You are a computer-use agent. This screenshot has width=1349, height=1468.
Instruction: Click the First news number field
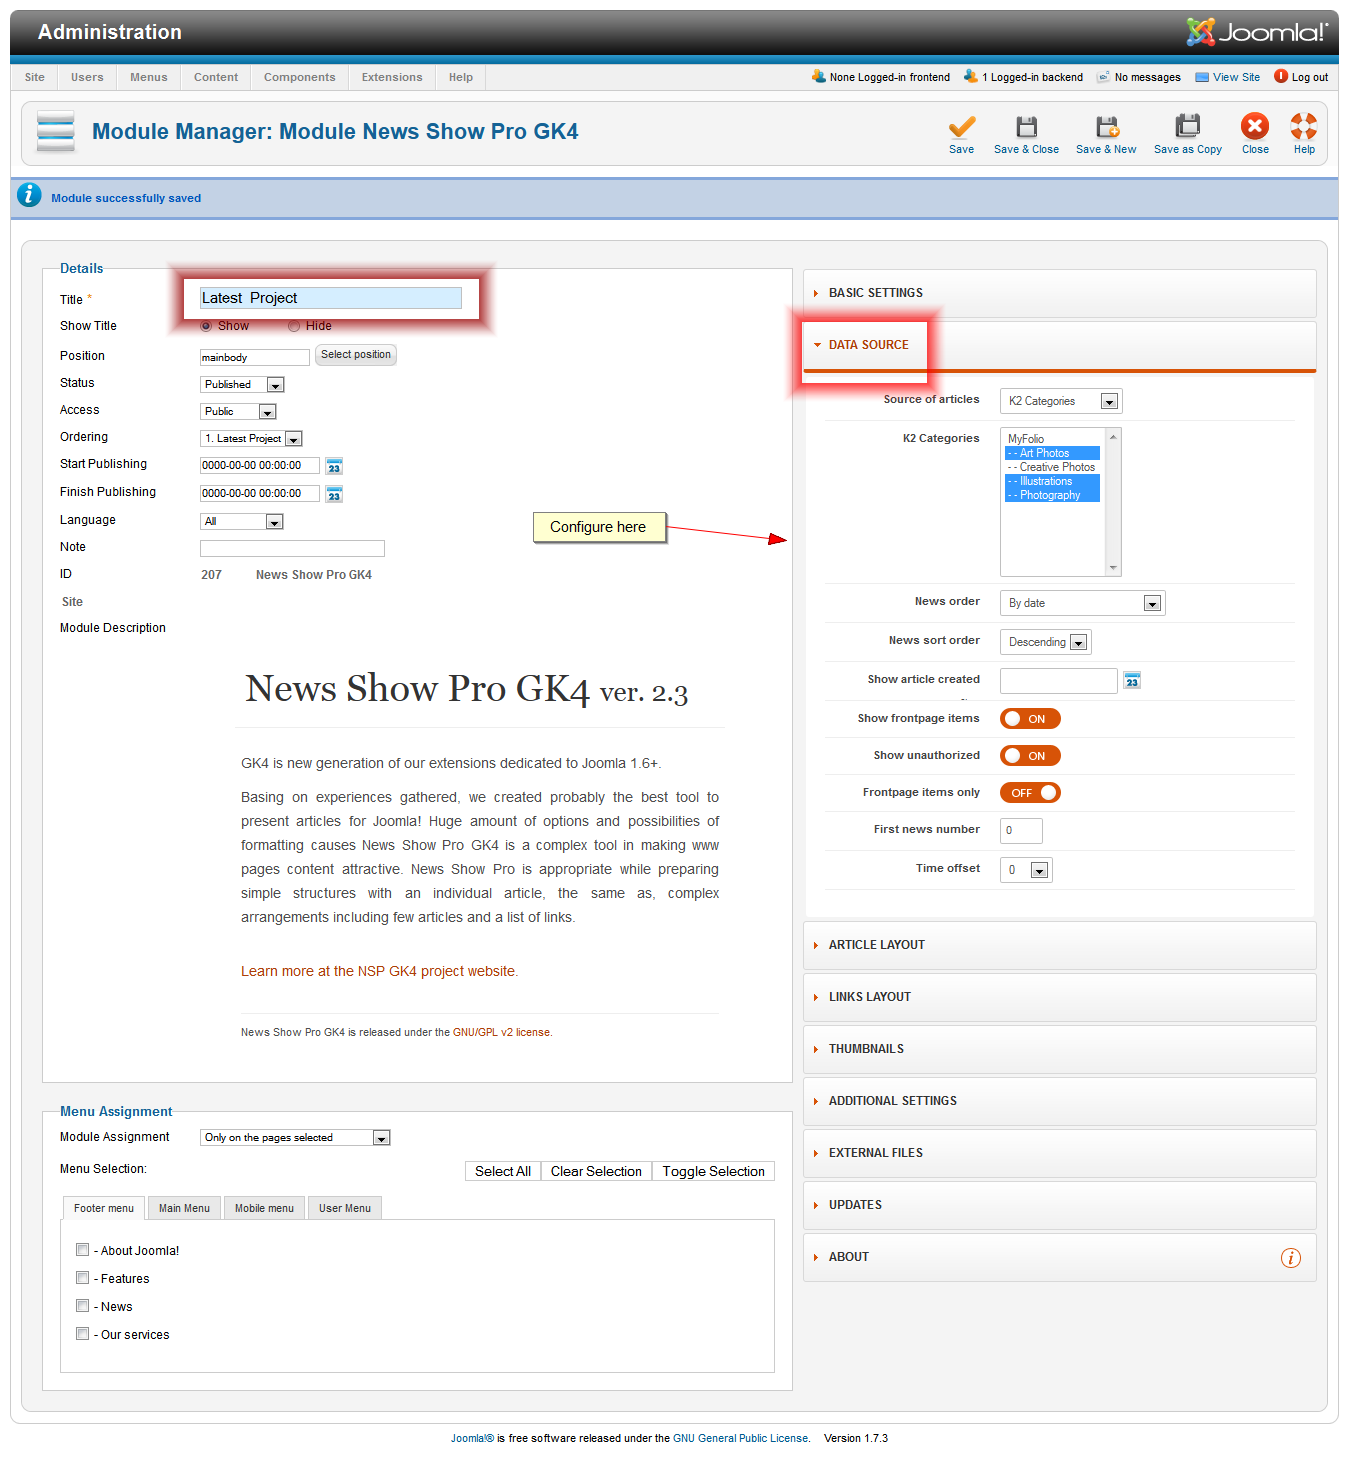pos(1021,831)
